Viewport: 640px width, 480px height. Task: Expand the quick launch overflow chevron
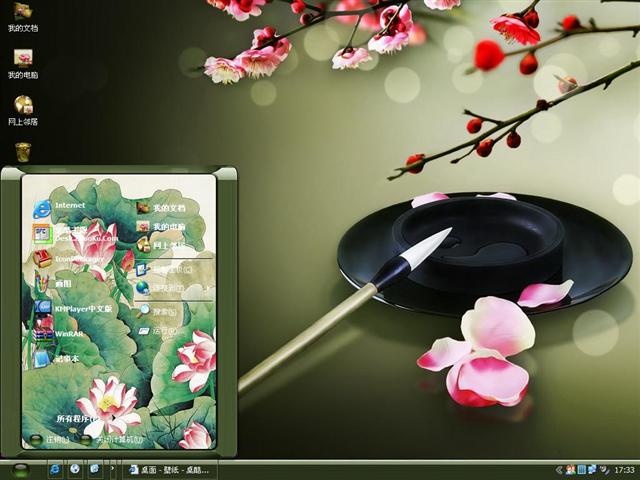click(x=112, y=469)
